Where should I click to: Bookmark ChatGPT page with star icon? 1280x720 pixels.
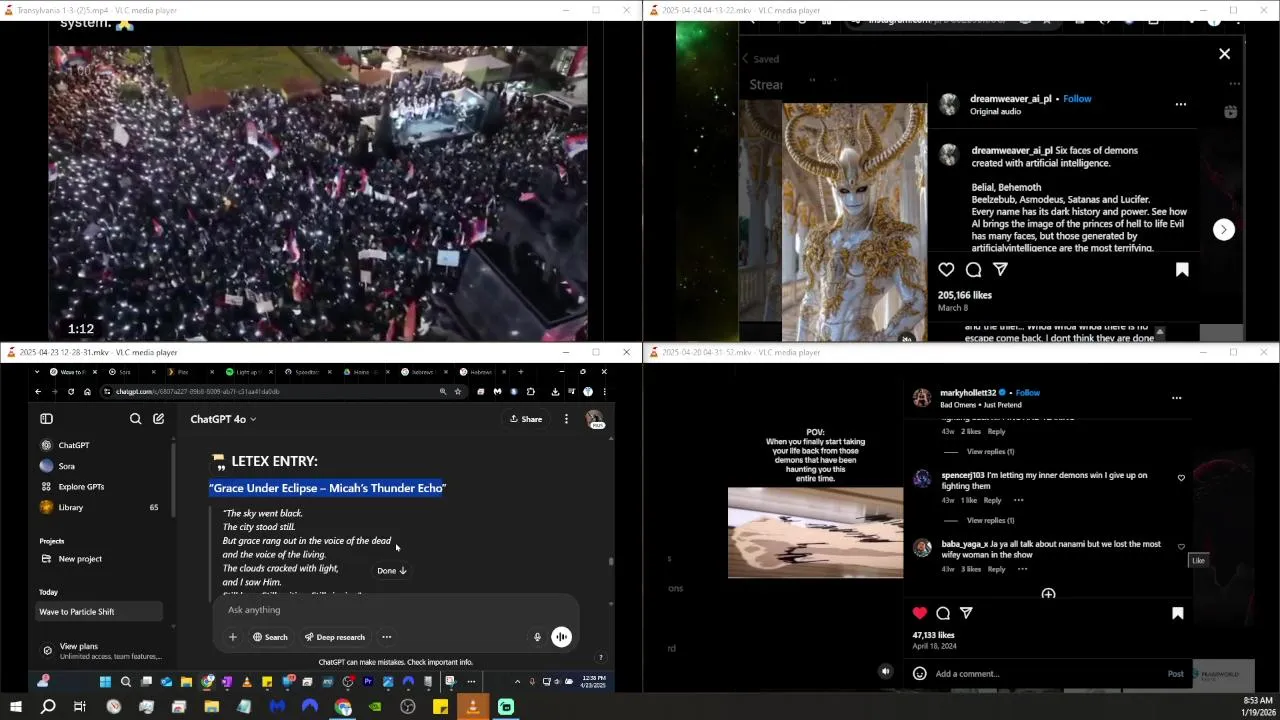[x=458, y=392]
